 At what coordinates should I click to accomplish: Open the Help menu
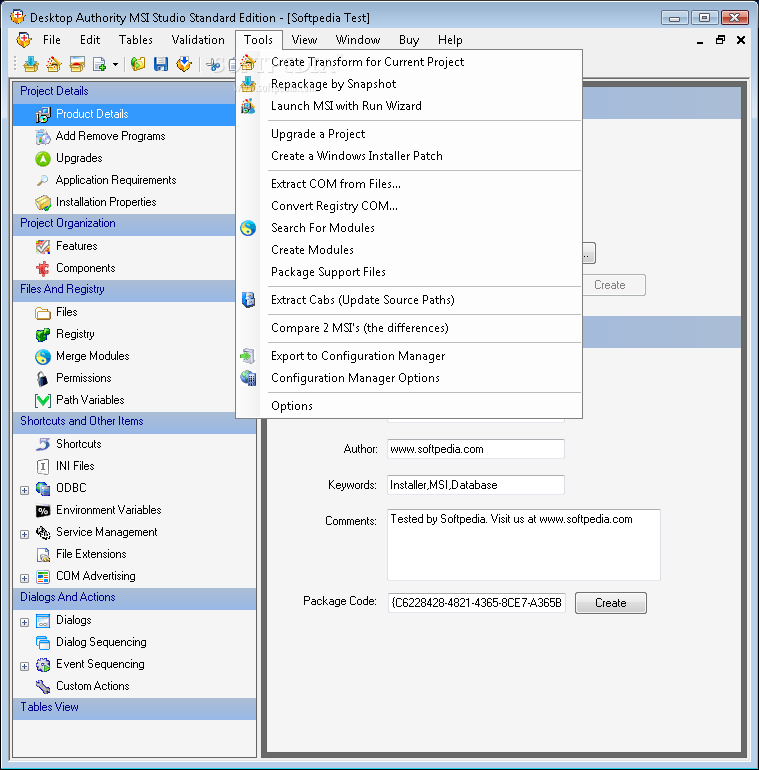450,40
